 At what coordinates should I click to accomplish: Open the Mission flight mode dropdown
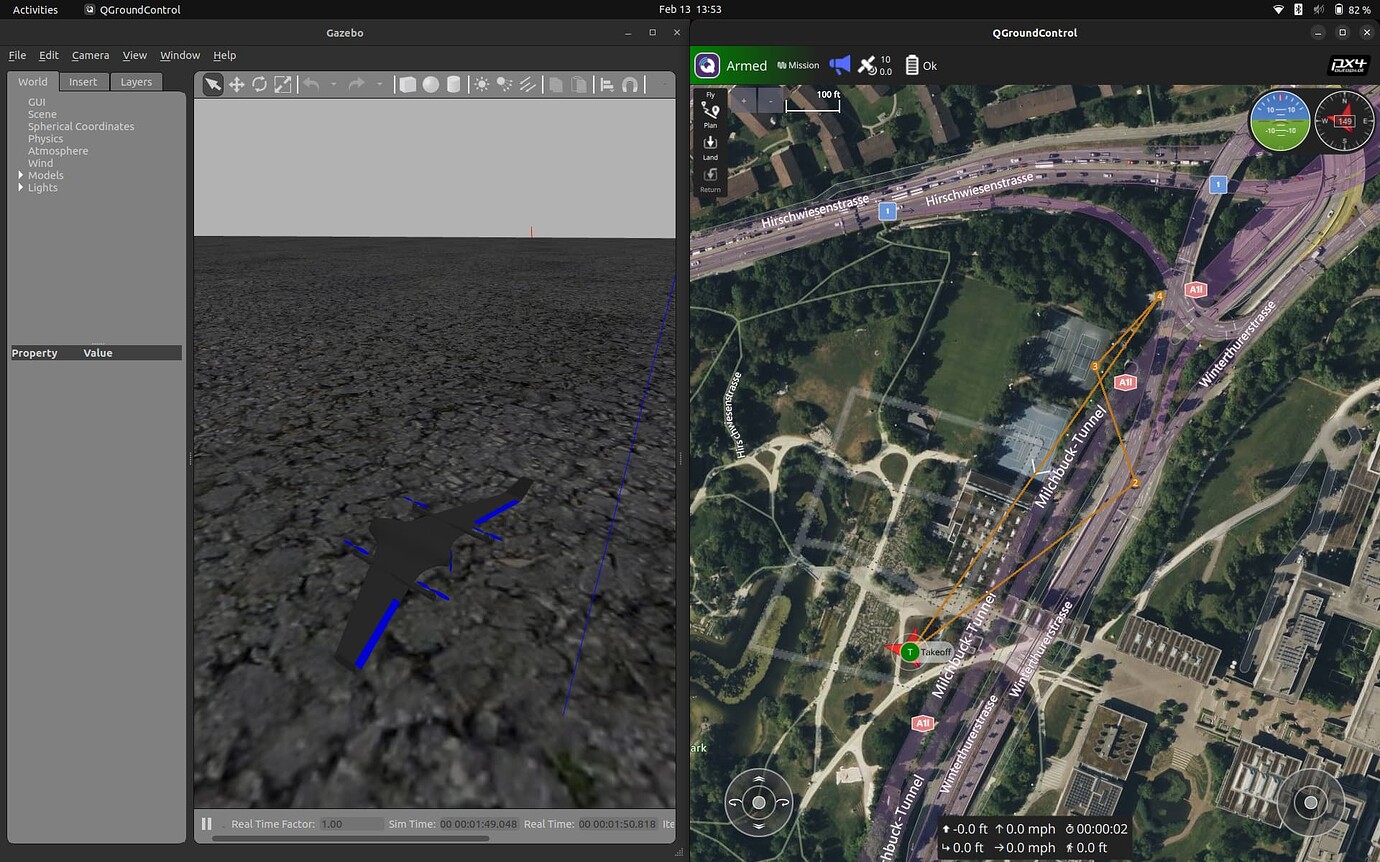(798, 66)
